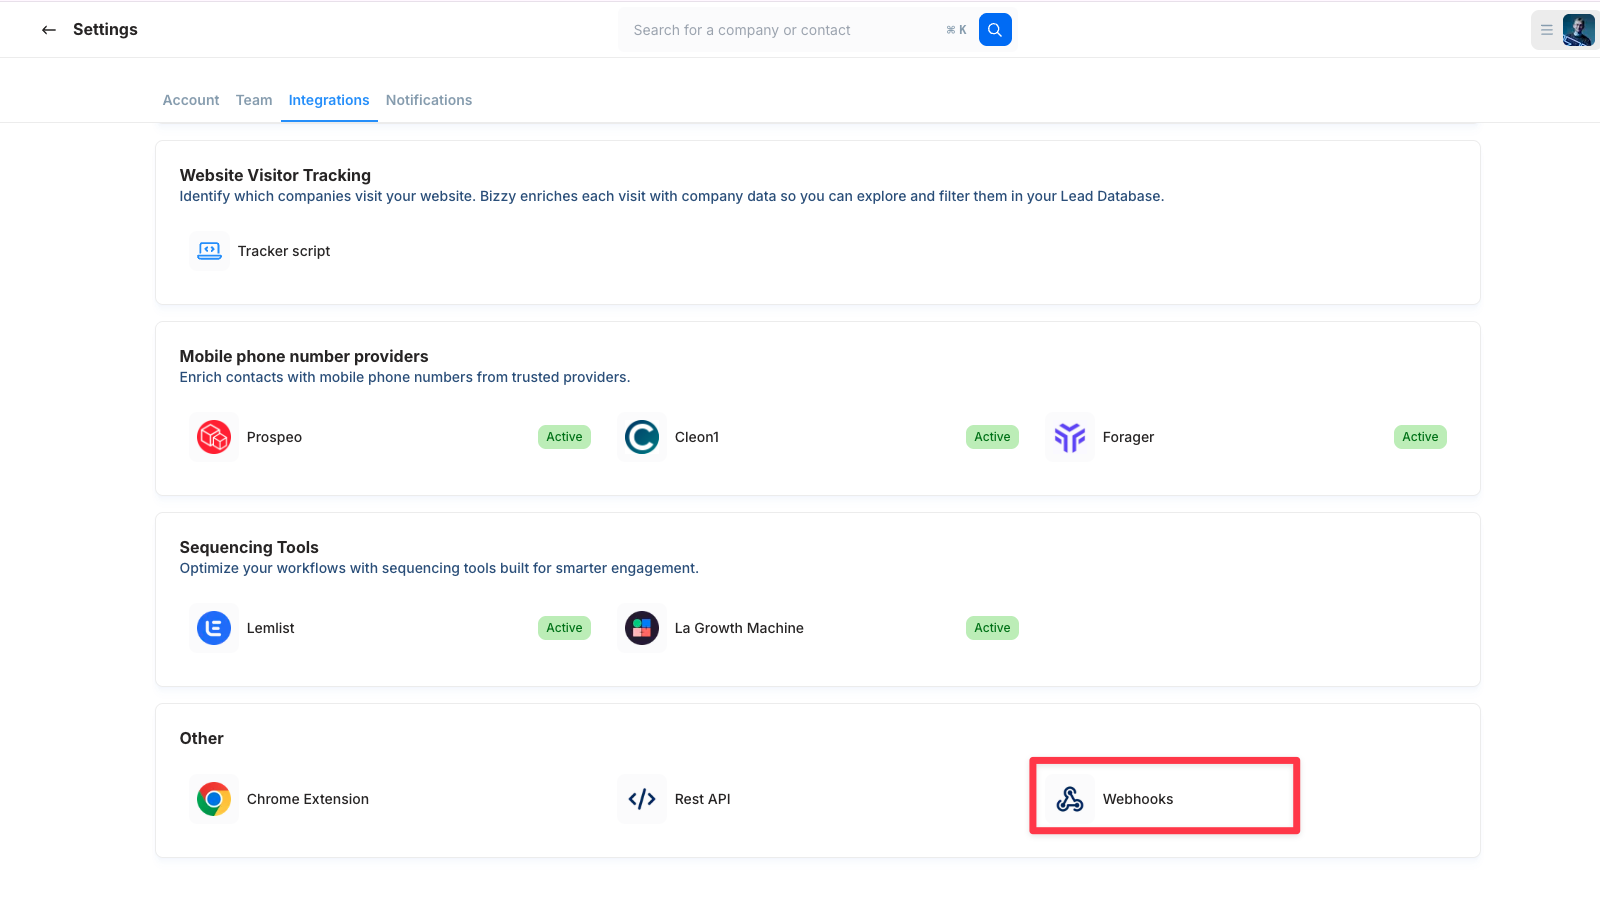
Task: Click the ⌘K shortcut hint in search
Action: click(x=956, y=30)
